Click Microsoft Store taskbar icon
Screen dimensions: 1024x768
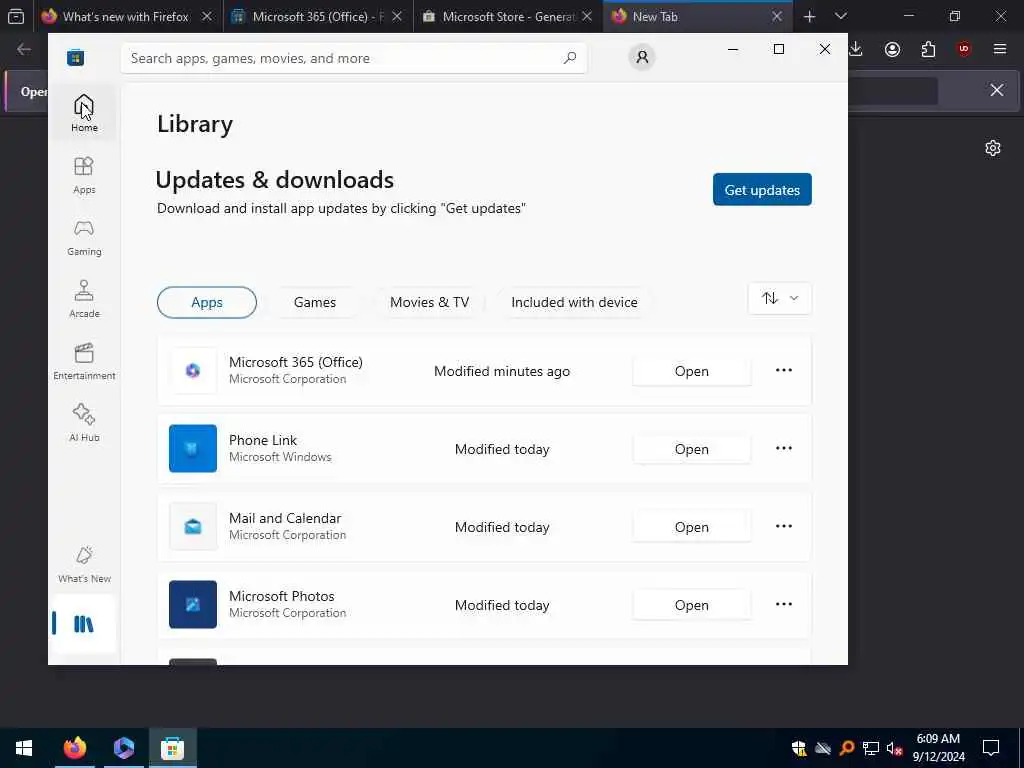(x=172, y=748)
